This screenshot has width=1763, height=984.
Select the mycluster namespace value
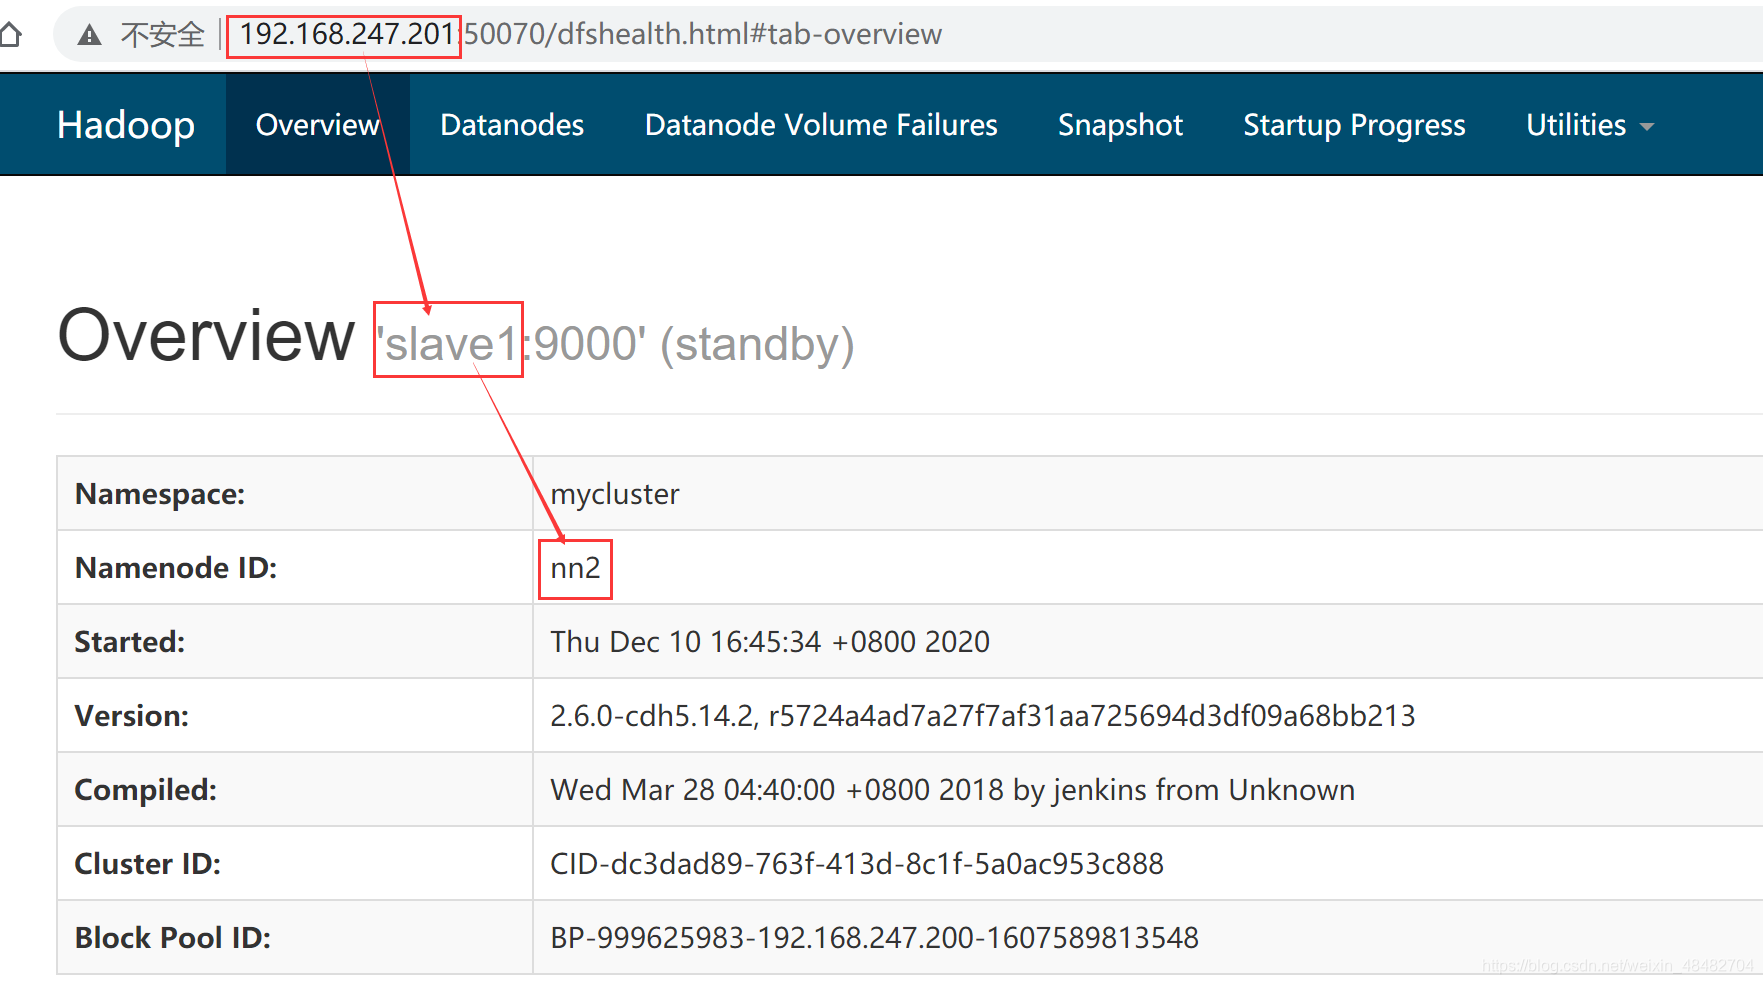pos(615,494)
